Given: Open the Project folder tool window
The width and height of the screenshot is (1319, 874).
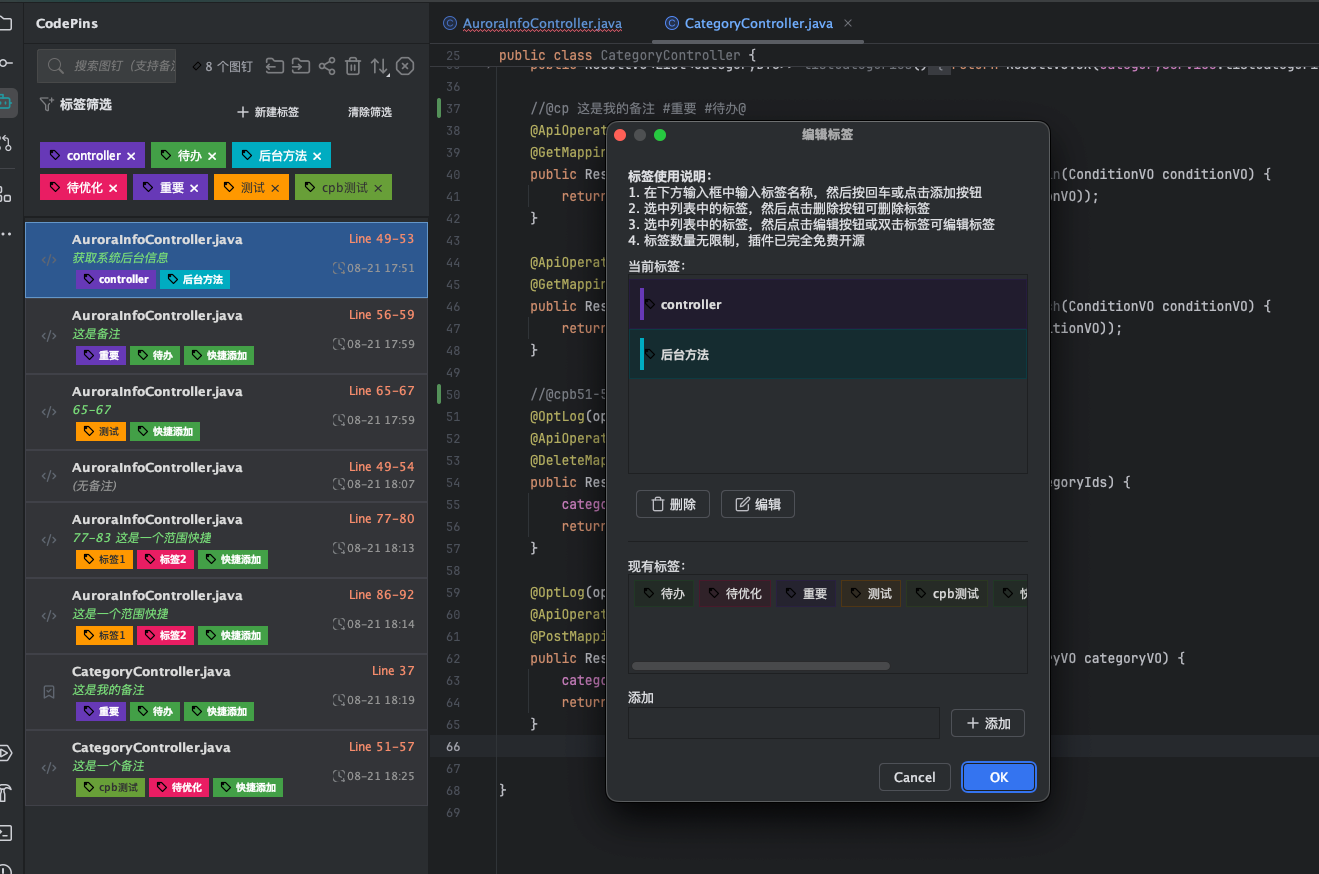Looking at the screenshot, I should pyautogui.click(x=5, y=22).
